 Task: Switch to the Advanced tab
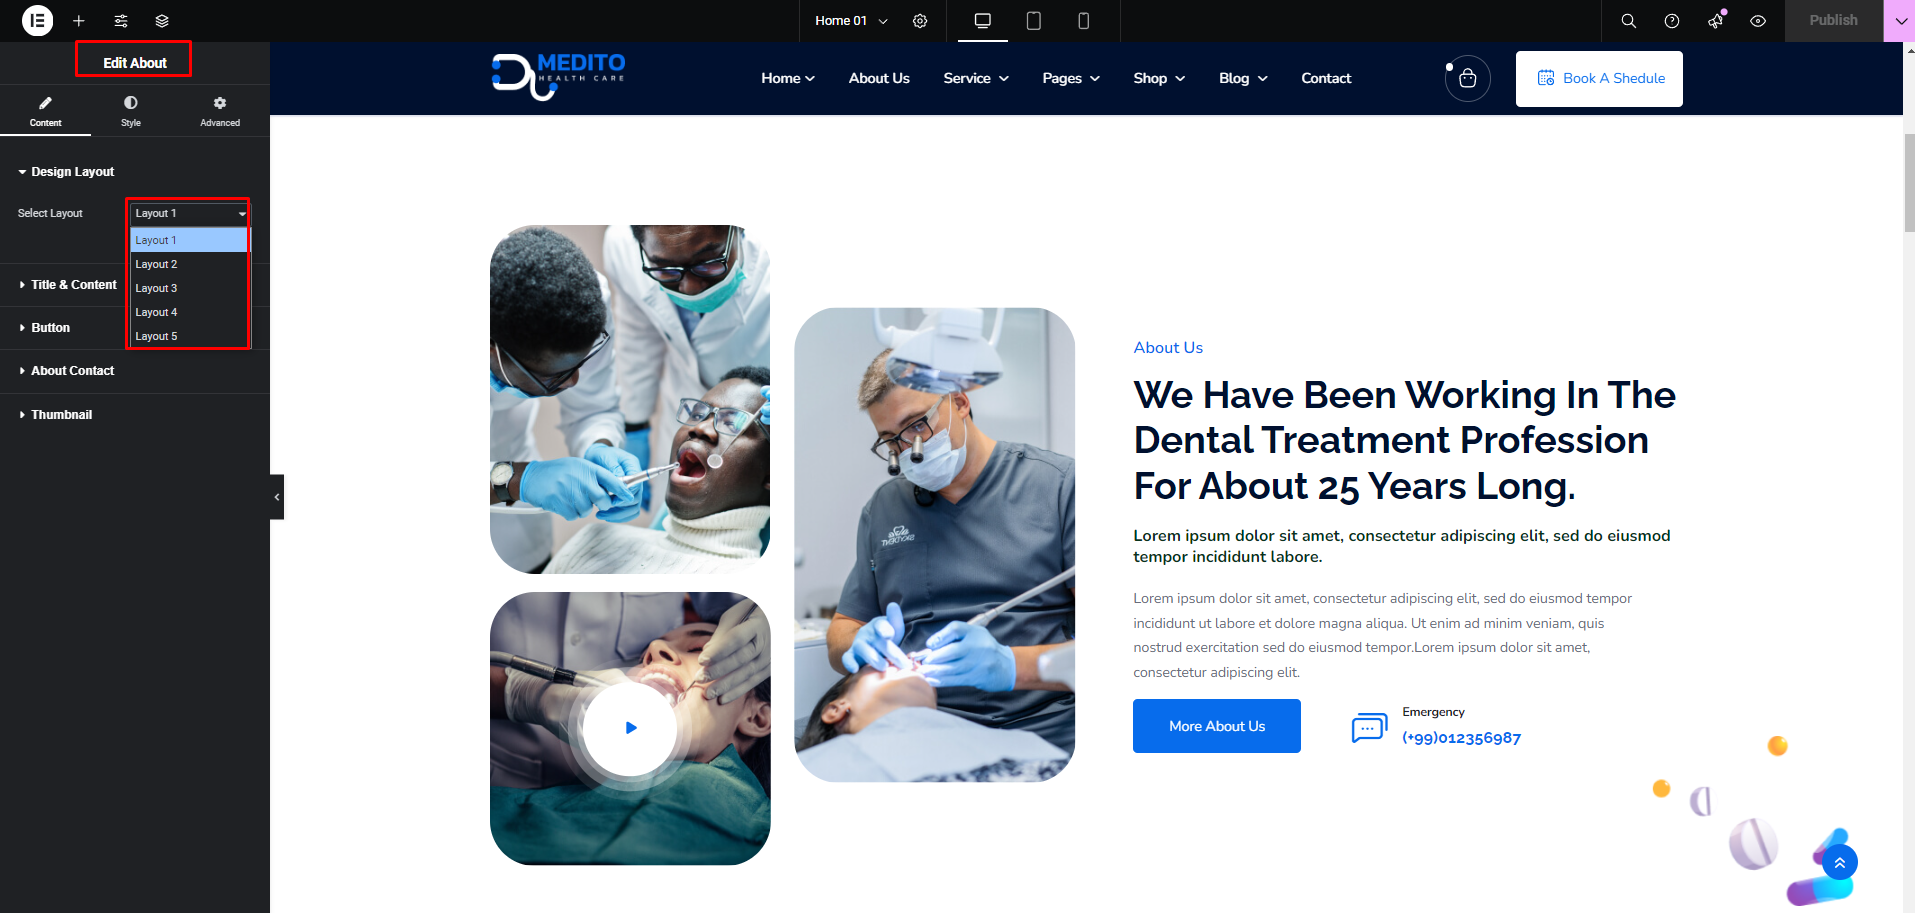(220, 111)
